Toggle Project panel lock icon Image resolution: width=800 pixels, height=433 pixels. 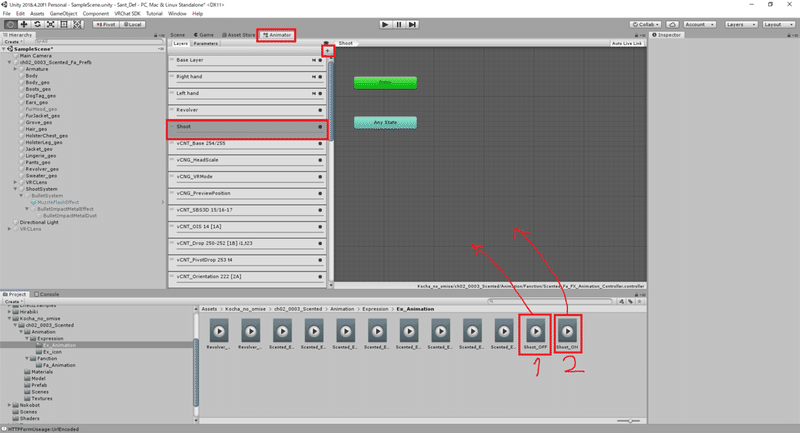coord(637,295)
